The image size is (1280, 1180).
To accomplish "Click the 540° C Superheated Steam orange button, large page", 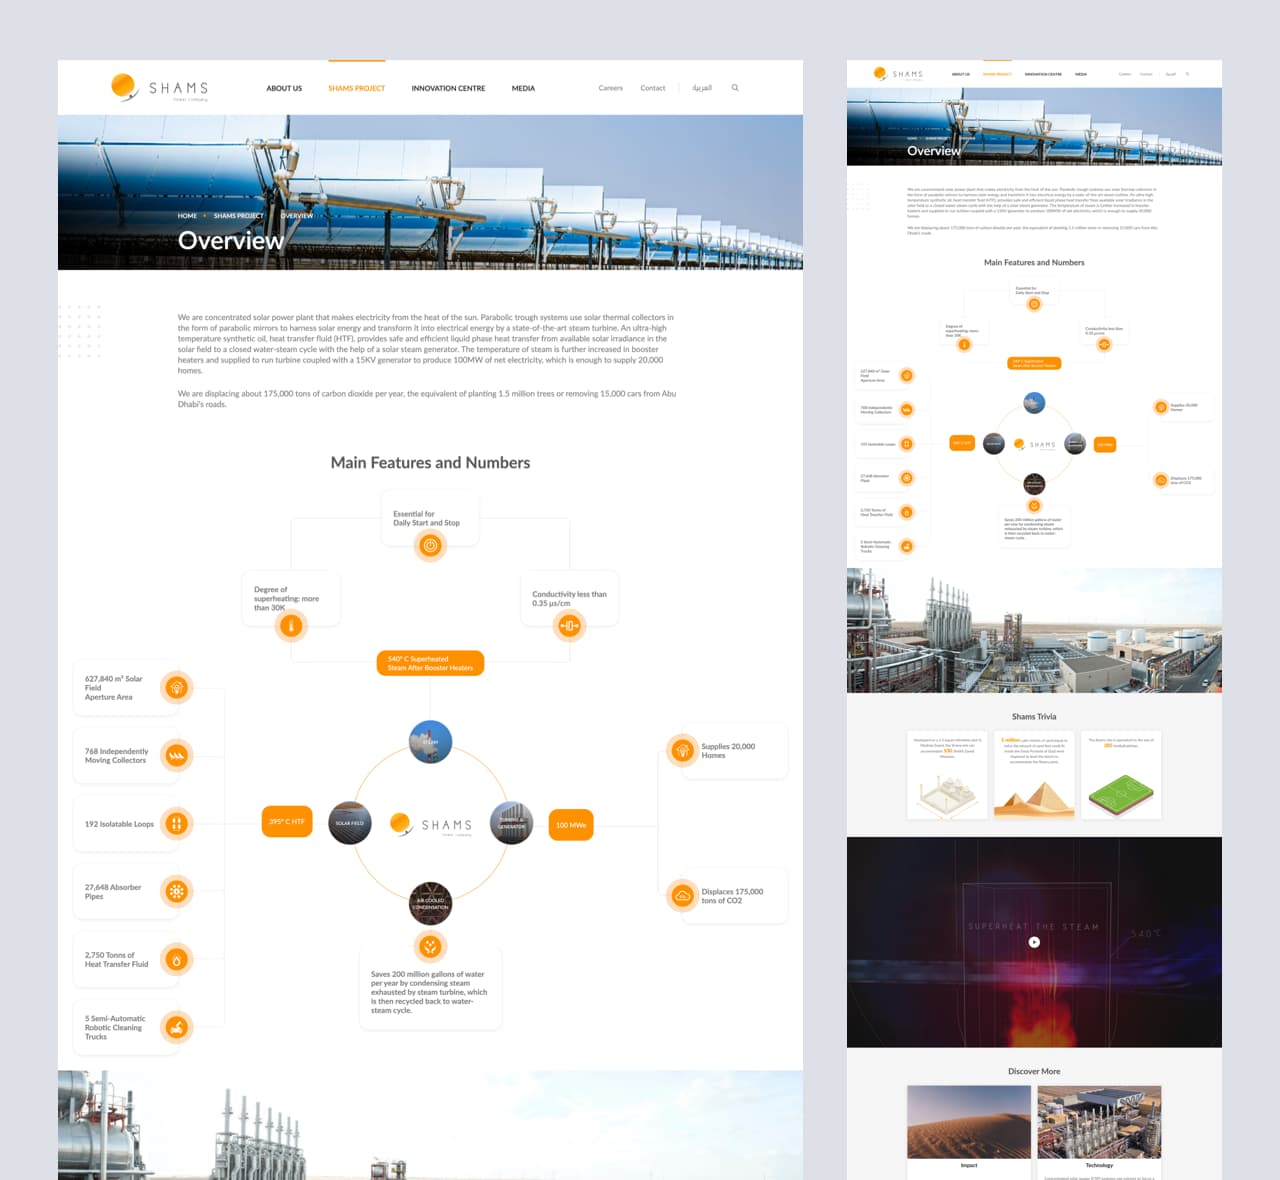I will pos(430,663).
